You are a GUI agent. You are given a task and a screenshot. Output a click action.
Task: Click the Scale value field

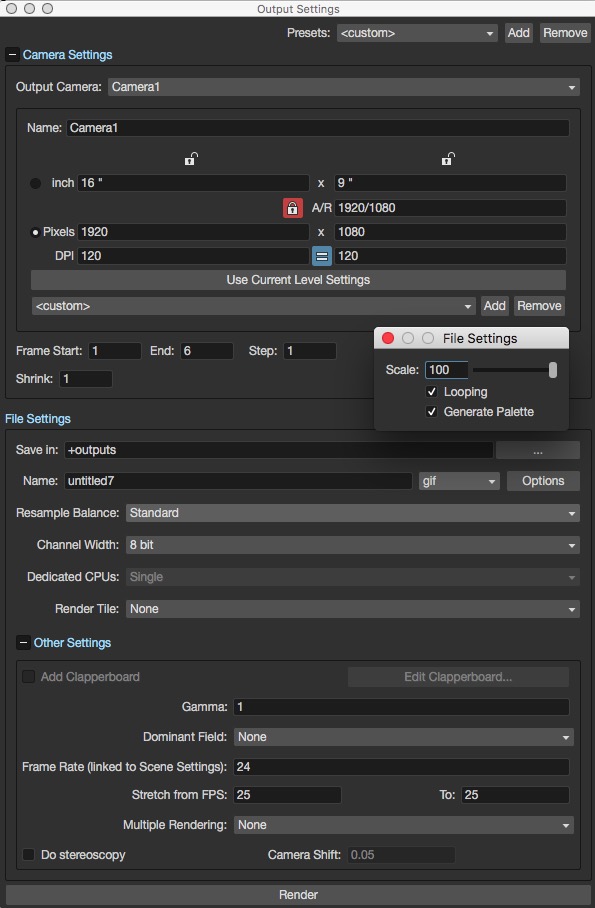pos(446,370)
